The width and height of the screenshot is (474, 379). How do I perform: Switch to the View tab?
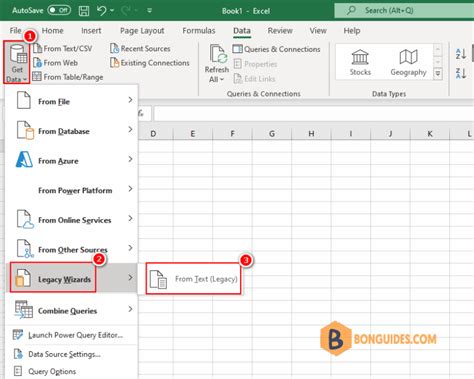pyautogui.click(x=318, y=30)
